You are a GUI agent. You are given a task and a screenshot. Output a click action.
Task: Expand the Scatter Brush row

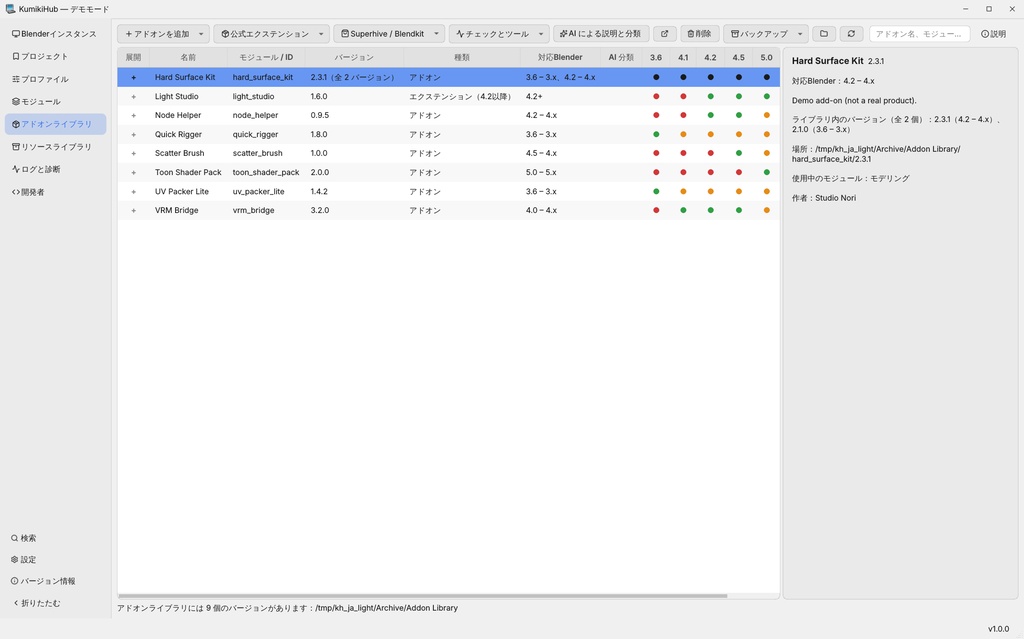pyautogui.click(x=134, y=154)
